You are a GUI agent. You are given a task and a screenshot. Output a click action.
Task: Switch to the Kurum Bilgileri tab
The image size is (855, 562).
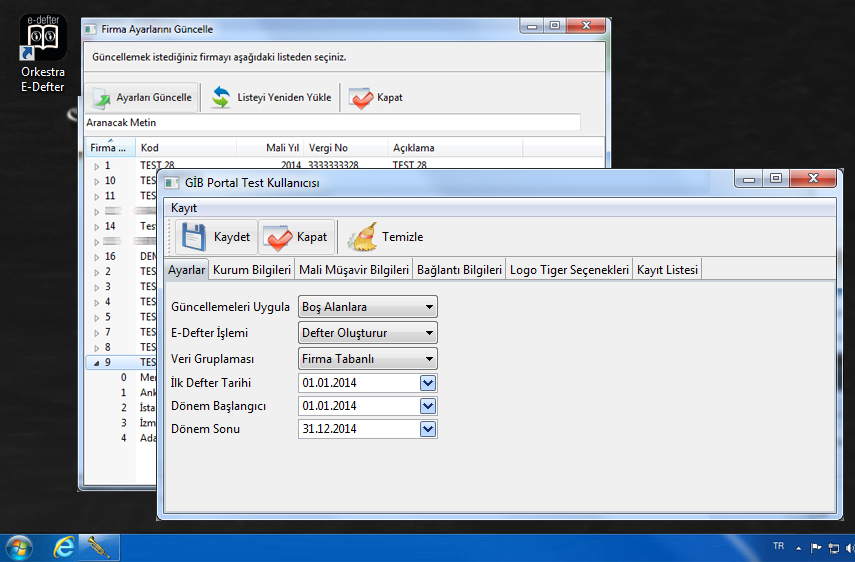click(251, 270)
